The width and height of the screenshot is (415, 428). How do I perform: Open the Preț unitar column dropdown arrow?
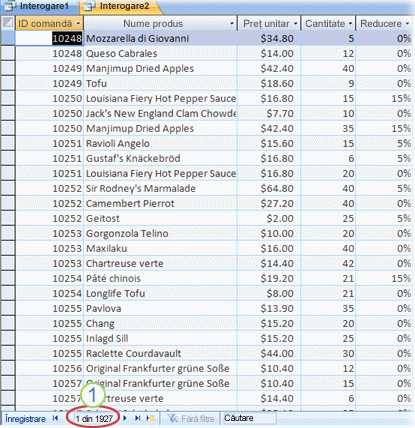coord(295,24)
